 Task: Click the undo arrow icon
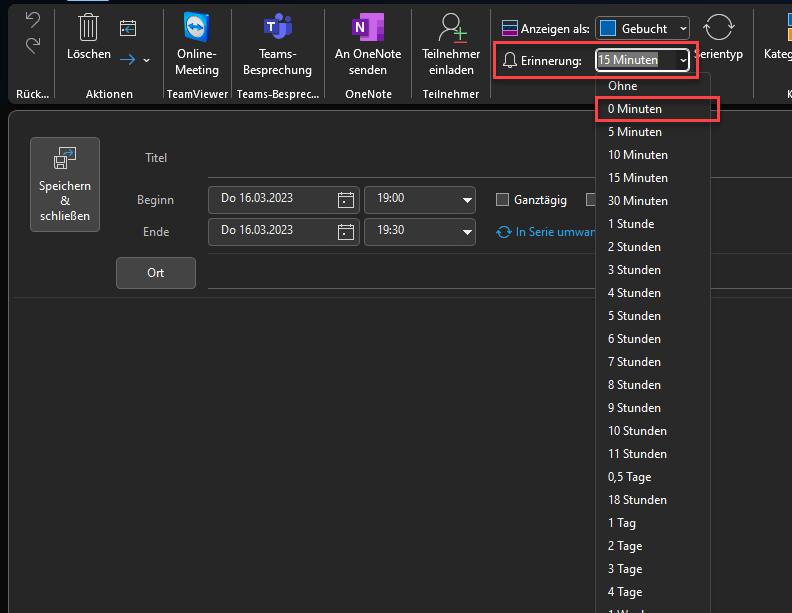tap(33, 20)
